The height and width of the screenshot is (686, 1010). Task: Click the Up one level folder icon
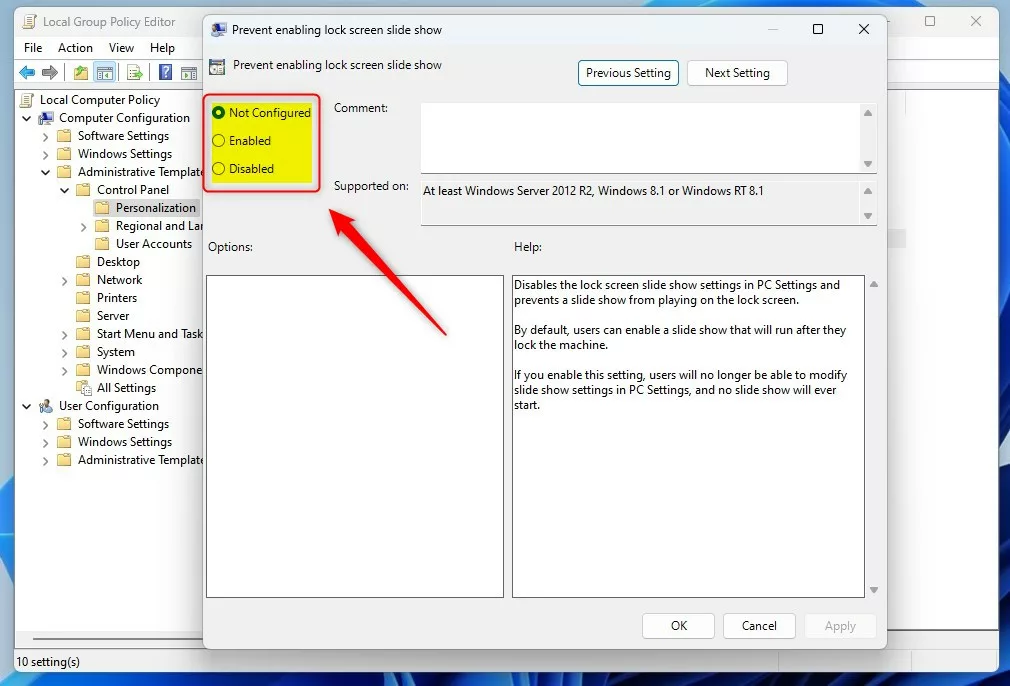pos(81,72)
